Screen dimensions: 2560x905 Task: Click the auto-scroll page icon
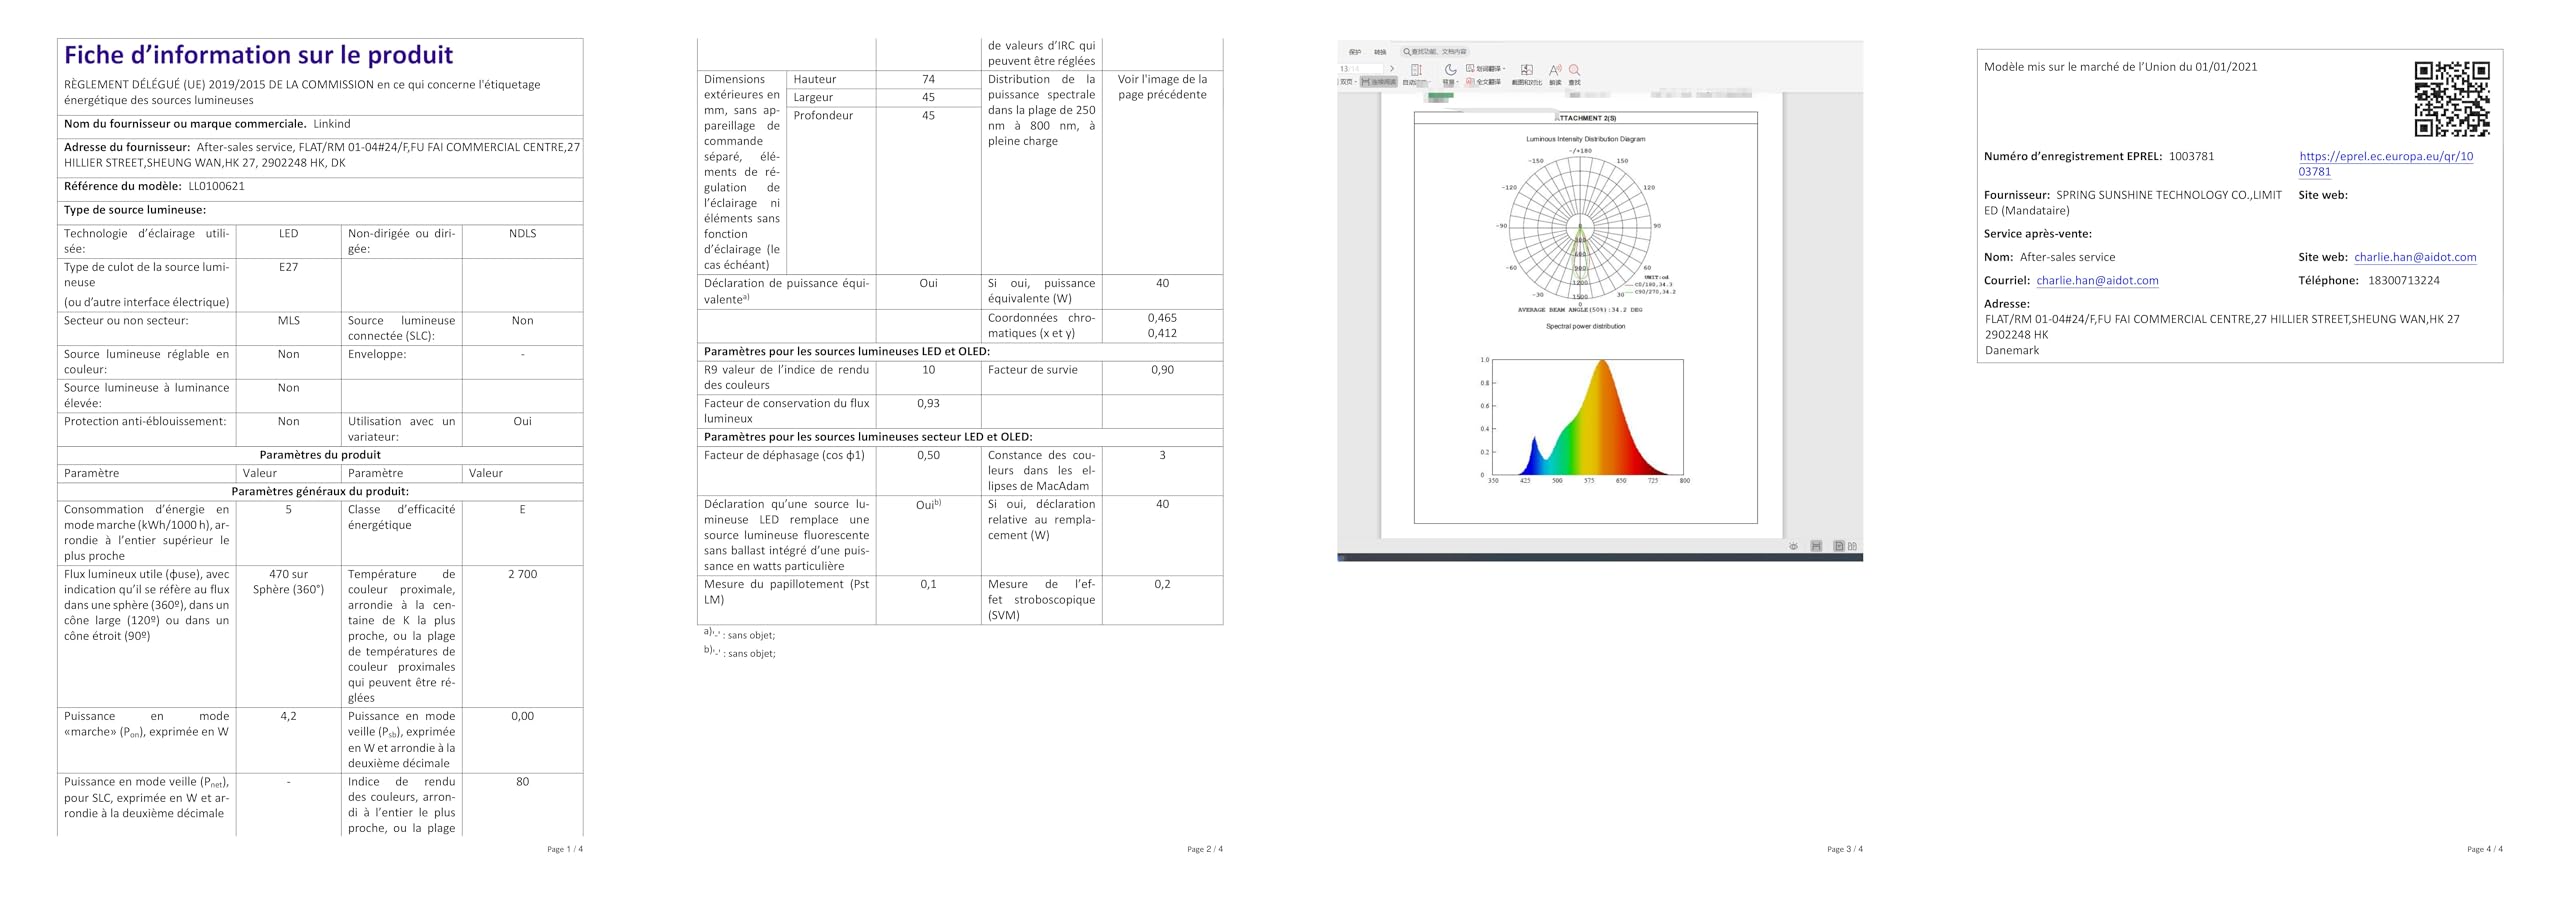[x=1415, y=70]
